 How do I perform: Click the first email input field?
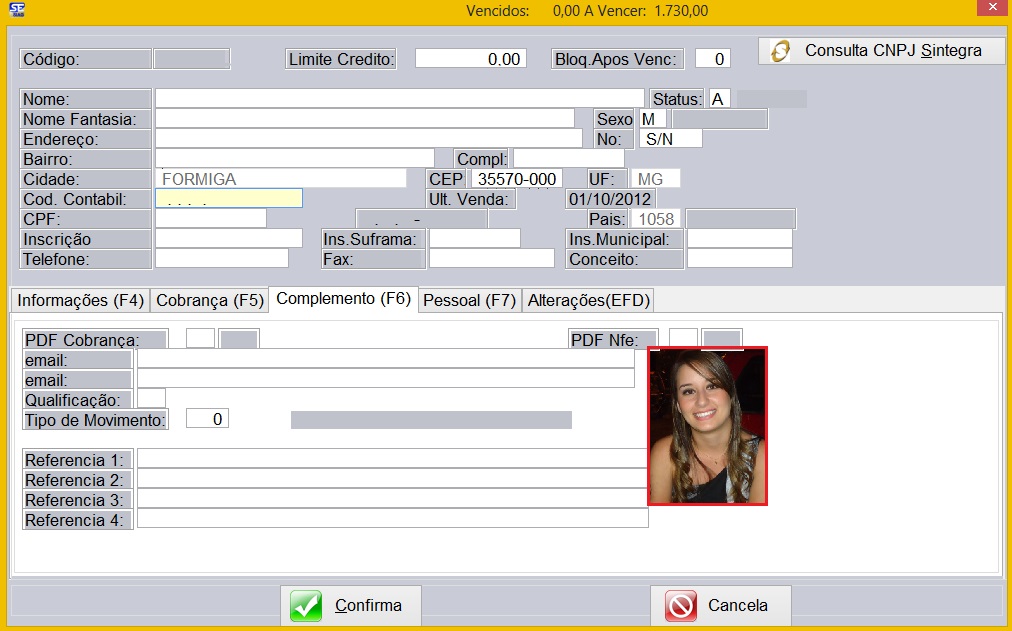coord(385,359)
